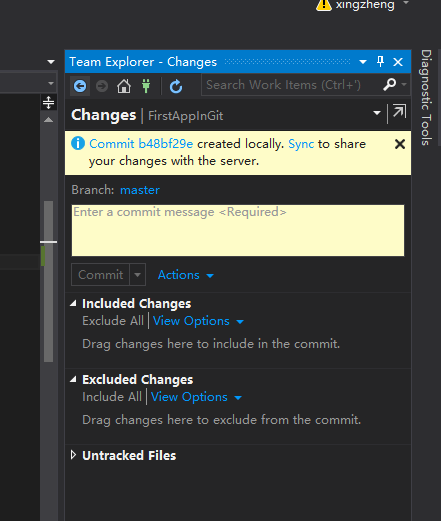Viewport: 441px width, 521px height.
Task: Refresh the Team Explorer page
Action: 176,87
